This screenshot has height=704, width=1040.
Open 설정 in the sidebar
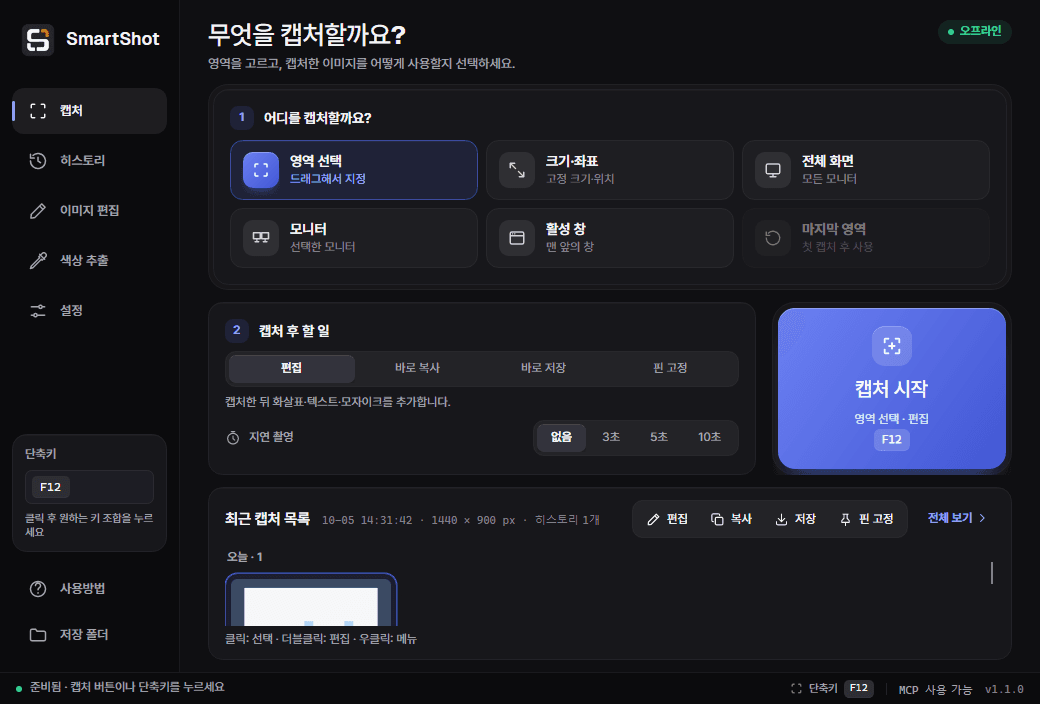[x=90, y=311]
